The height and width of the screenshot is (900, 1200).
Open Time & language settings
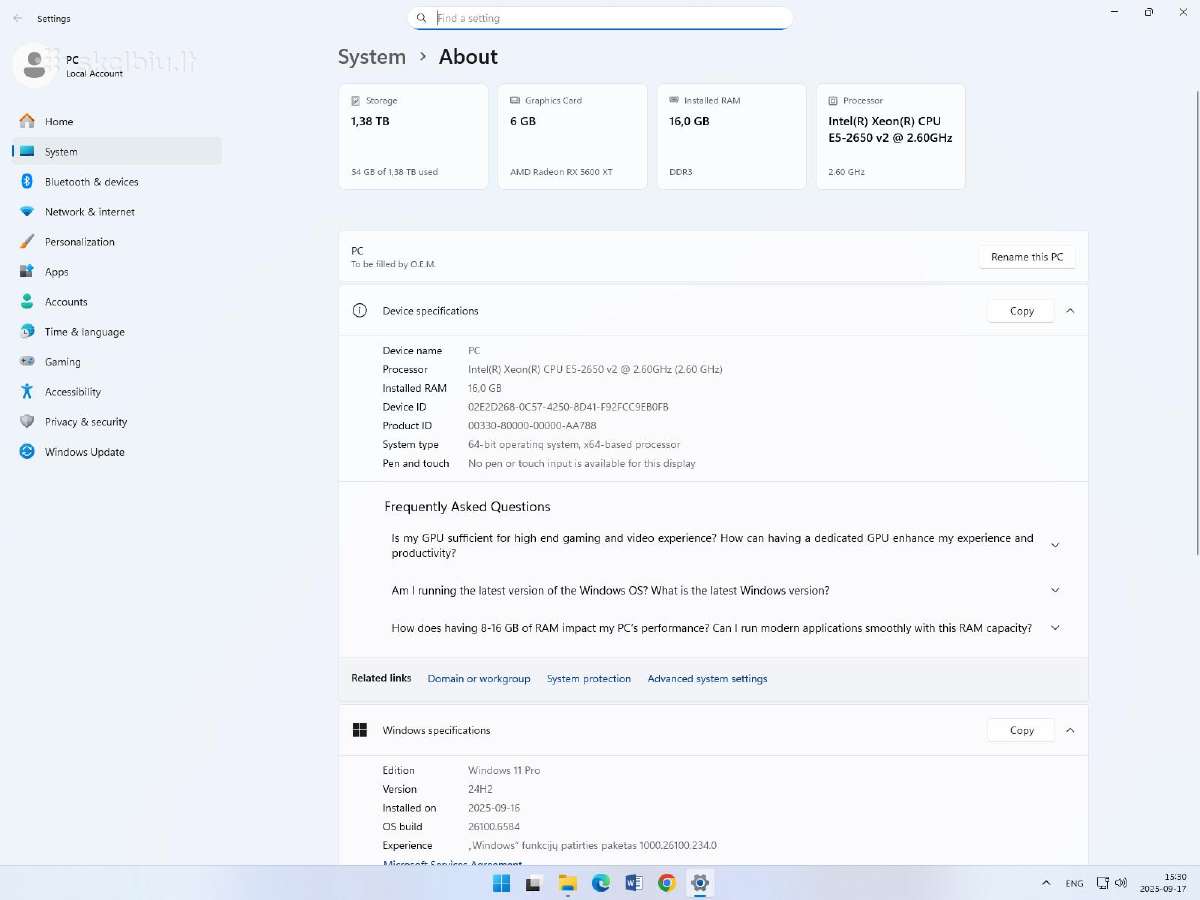pyautogui.click(x=116, y=331)
